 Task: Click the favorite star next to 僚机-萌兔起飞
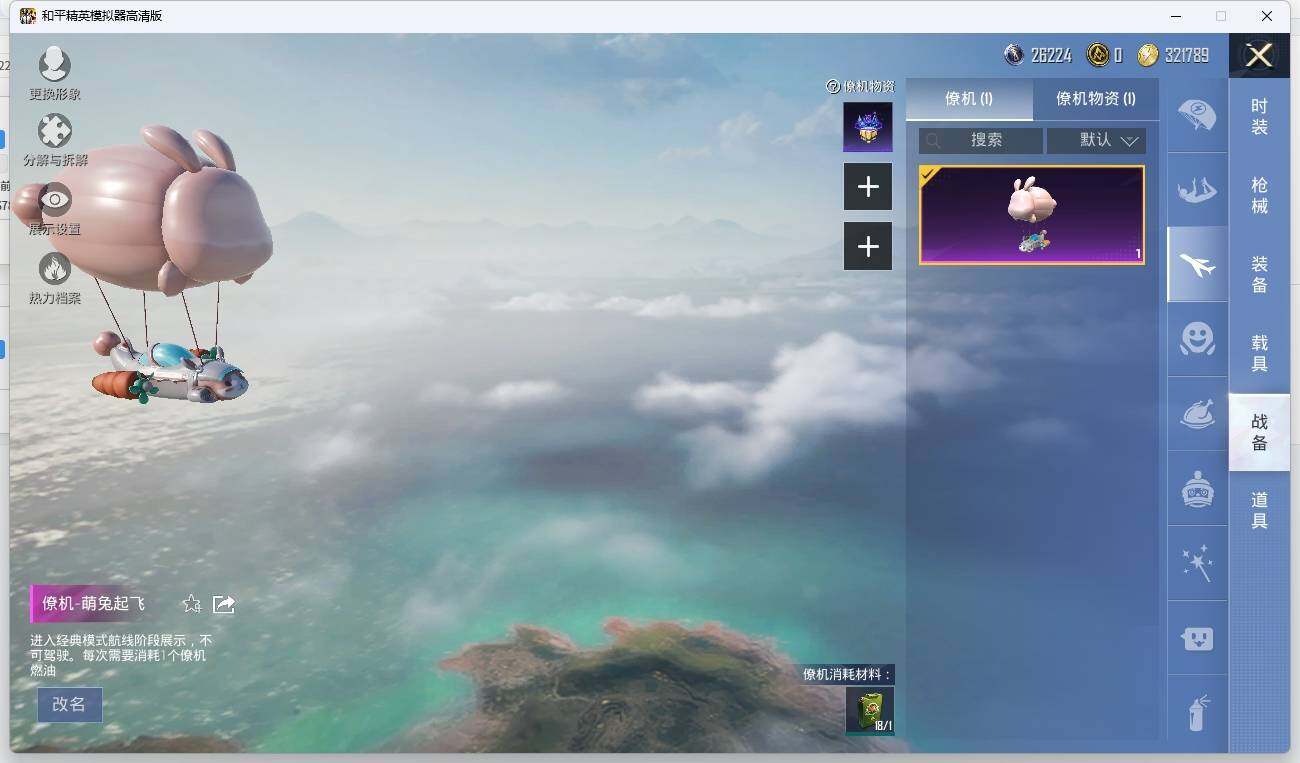point(191,604)
